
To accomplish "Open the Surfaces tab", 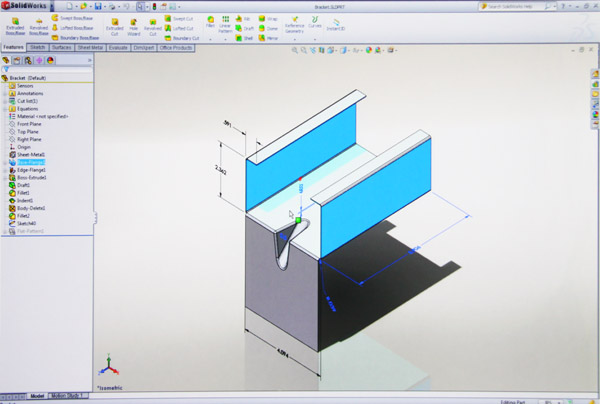I will tap(61, 47).
